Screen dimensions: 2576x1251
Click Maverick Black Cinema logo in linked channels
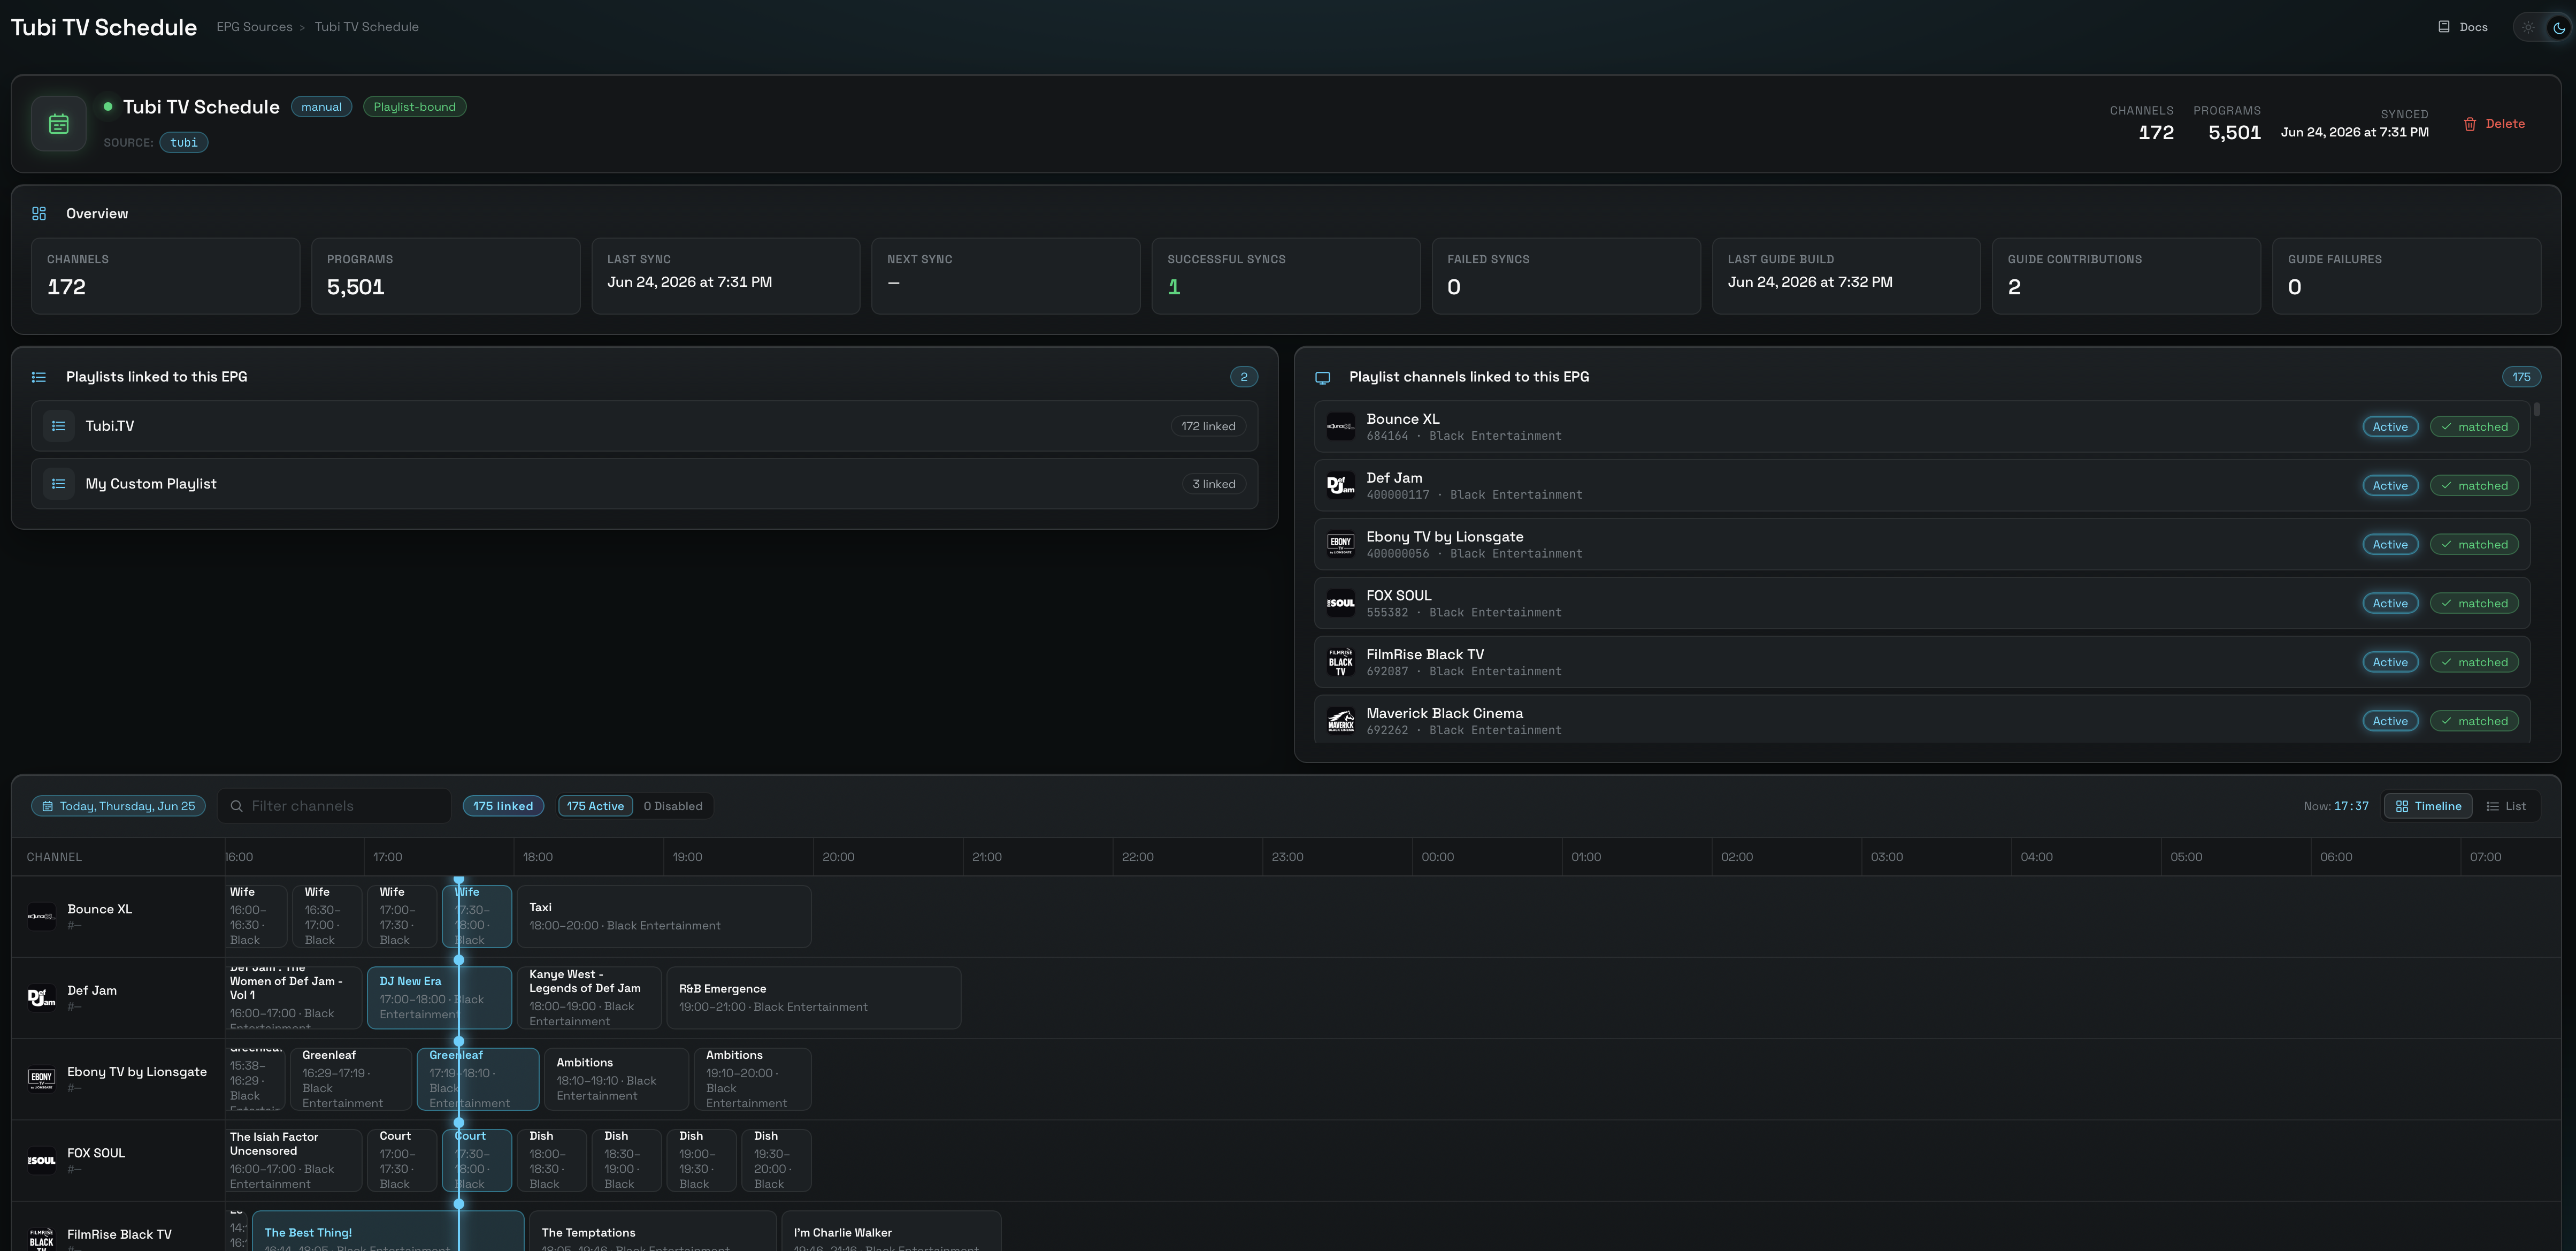click(1341, 721)
